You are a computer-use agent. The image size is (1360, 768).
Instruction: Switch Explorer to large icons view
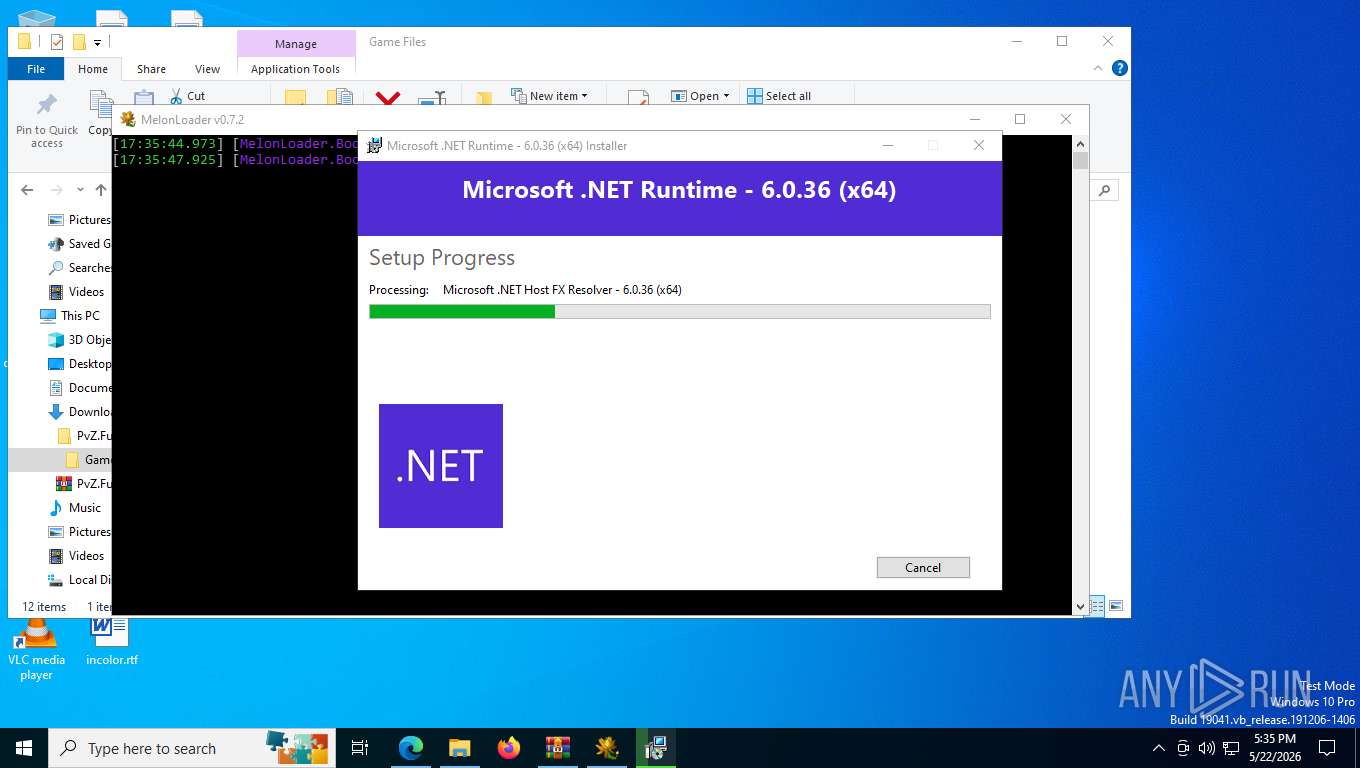(1116, 605)
